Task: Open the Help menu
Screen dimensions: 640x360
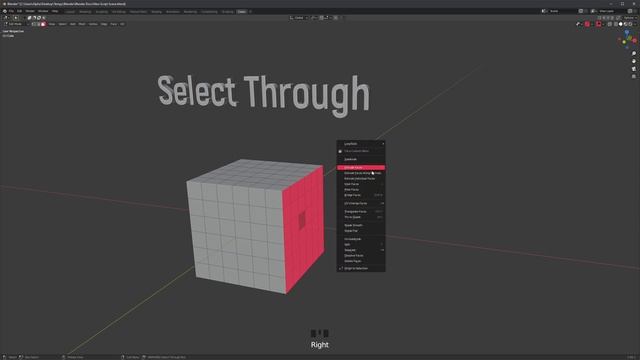Action: coord(55,11)
